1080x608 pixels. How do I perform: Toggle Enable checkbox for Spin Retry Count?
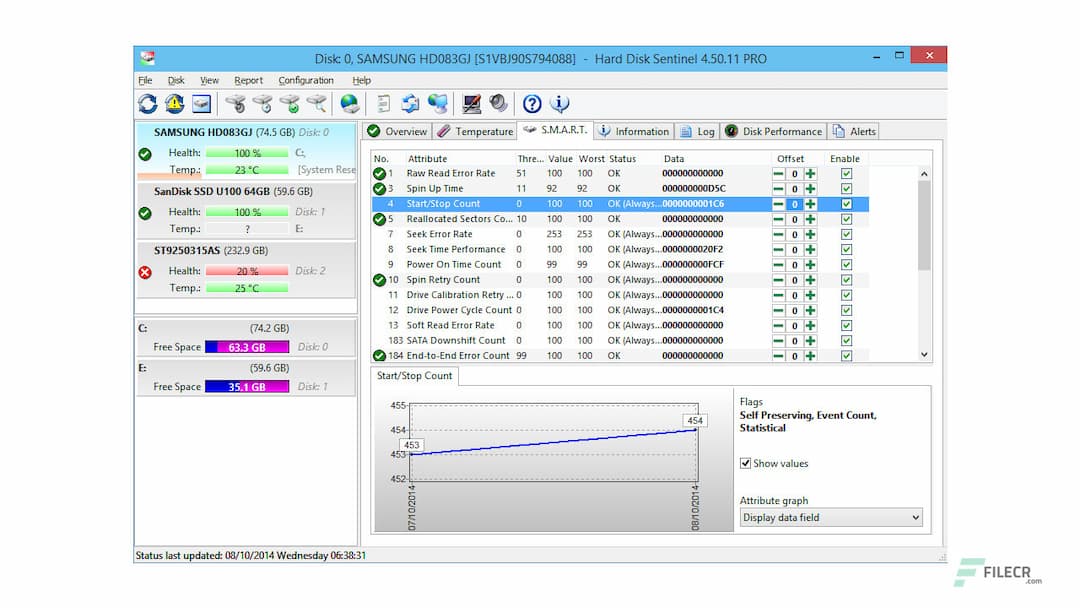(x=847, y=280)
